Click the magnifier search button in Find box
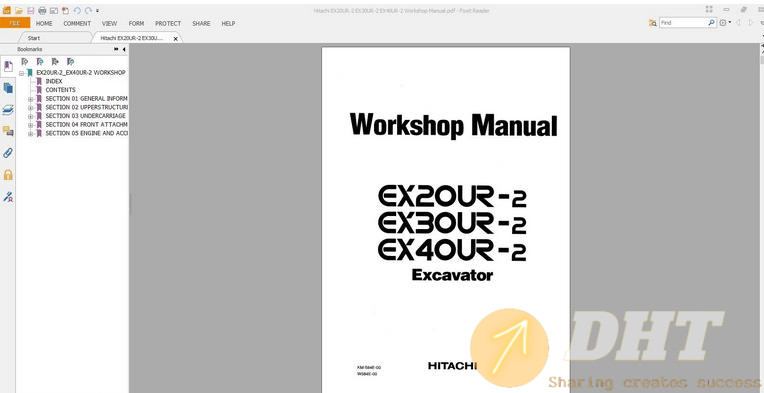764x393 pixels. click(712, 23)
